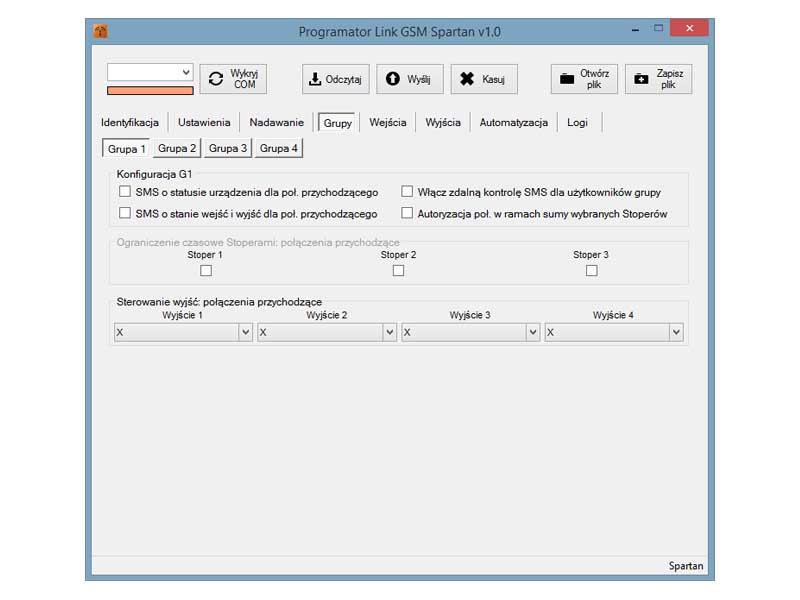Viewport: 800px width, 600px height.
Task: Select the Grupa 1 sub-tab
Action: coord(127,149)
